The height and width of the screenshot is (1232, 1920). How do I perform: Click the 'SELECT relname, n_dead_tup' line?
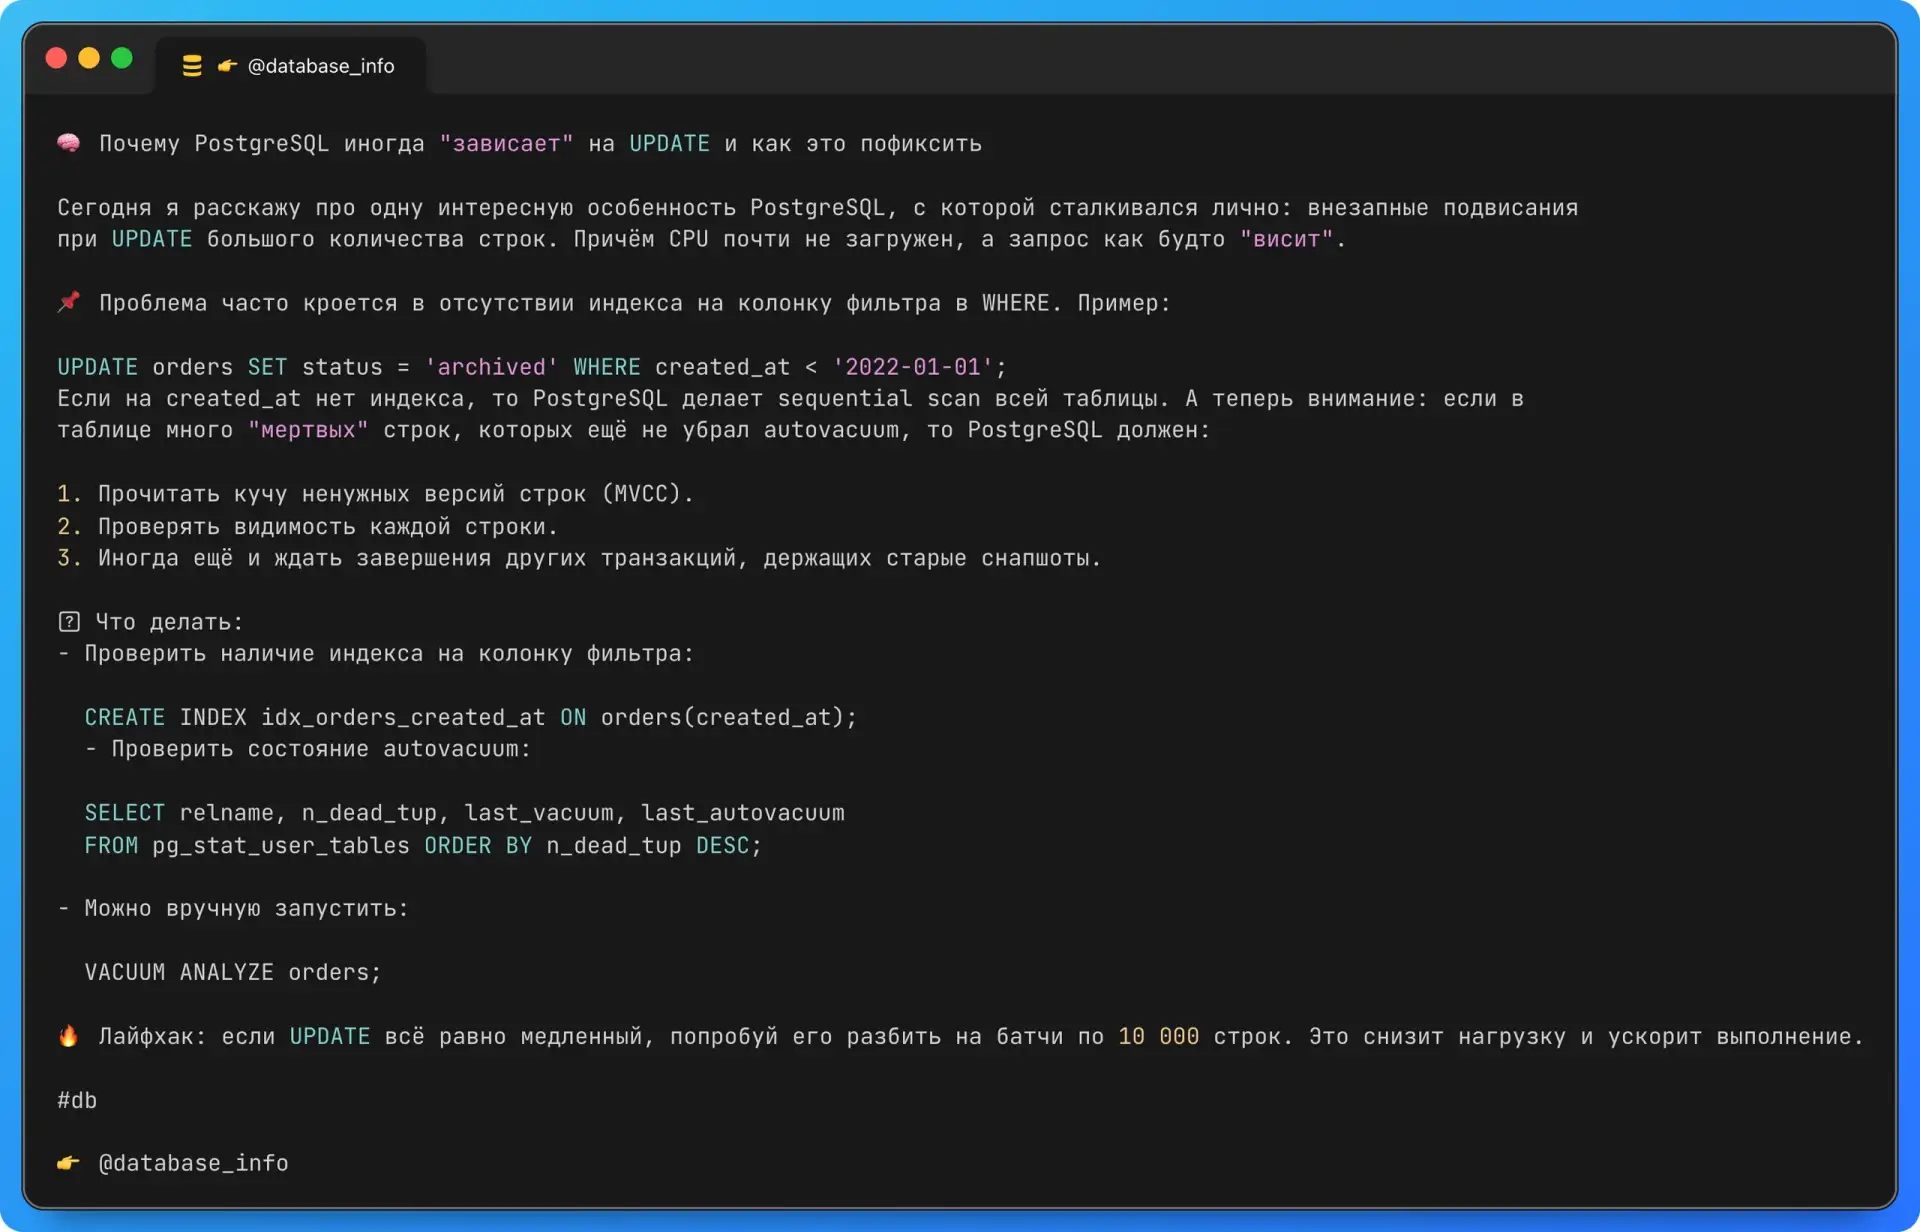pyautogui.click(x=465, y=813)
